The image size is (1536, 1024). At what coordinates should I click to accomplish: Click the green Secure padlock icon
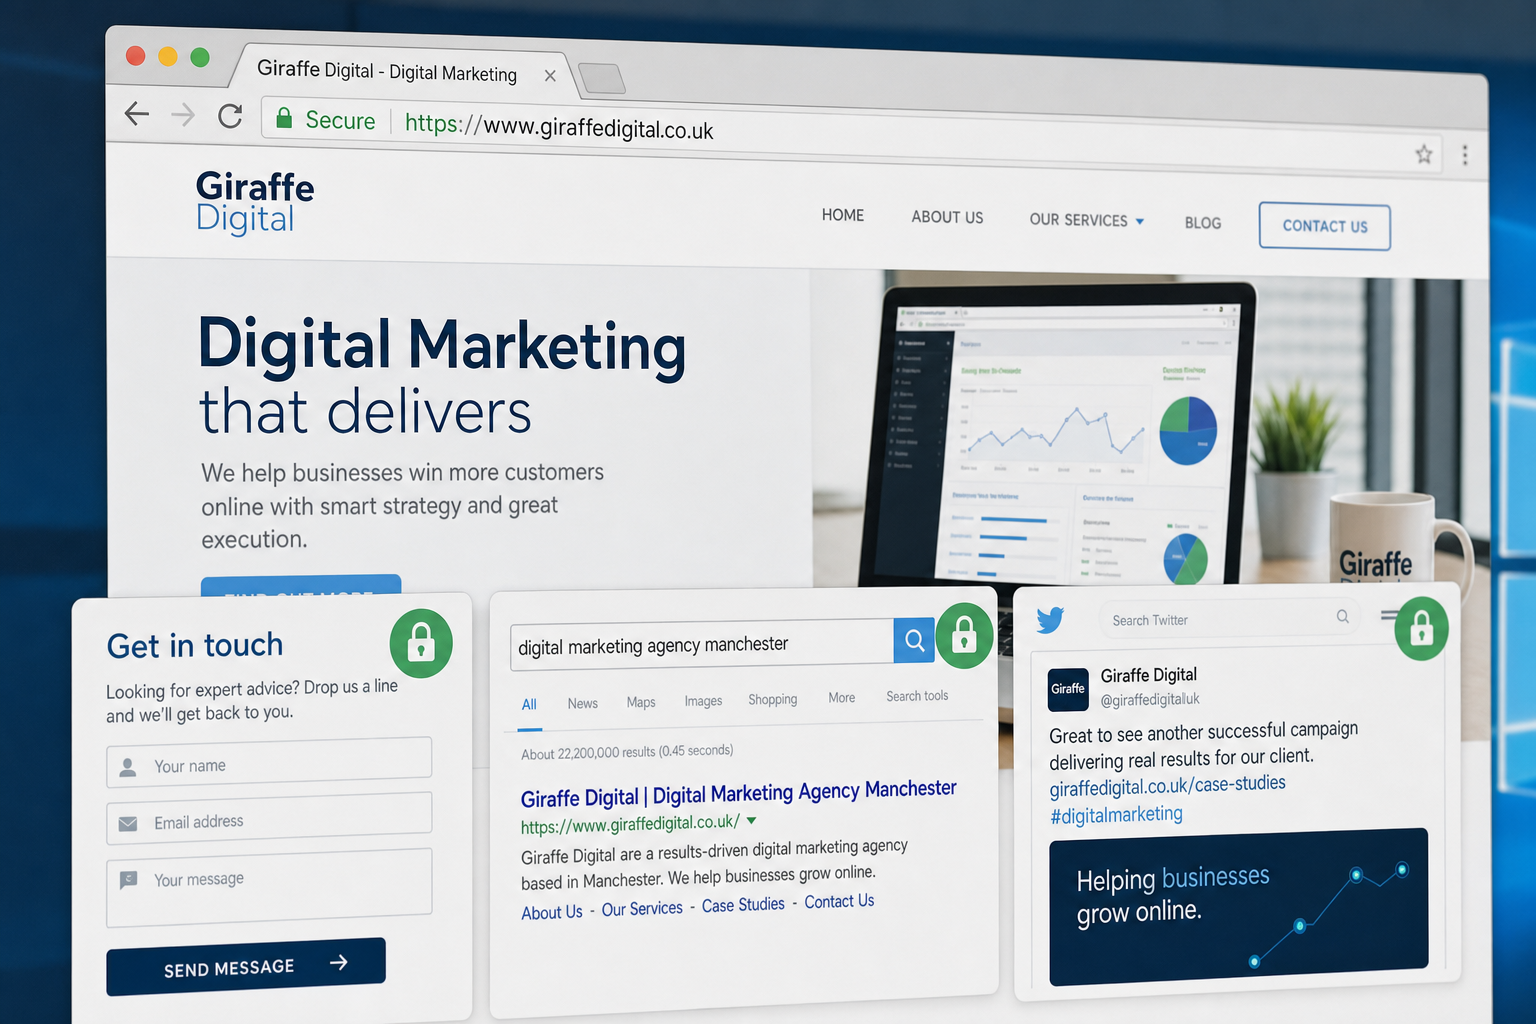[284, 118]
